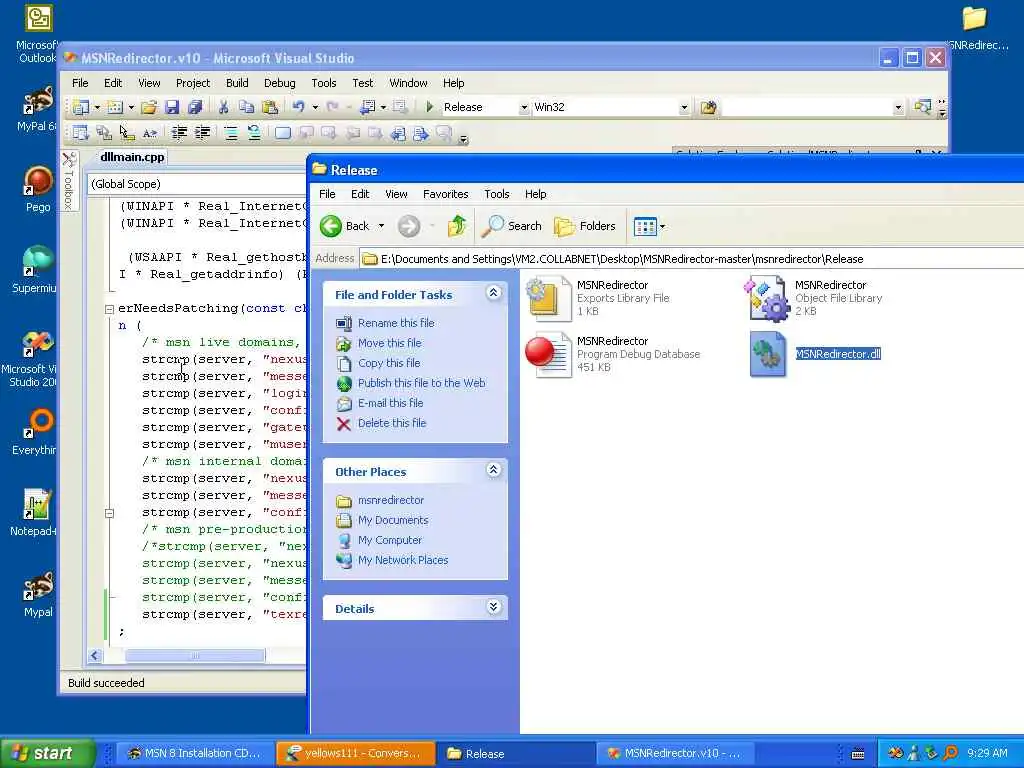
Task: Select MSNRedirector Program Debug Database file
Action: coord(614,355)
